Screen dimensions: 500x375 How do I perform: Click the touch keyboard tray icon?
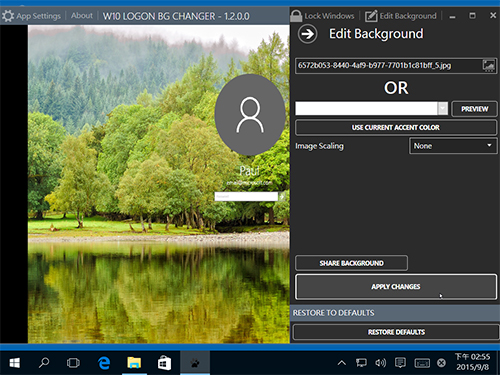point(422,363)
